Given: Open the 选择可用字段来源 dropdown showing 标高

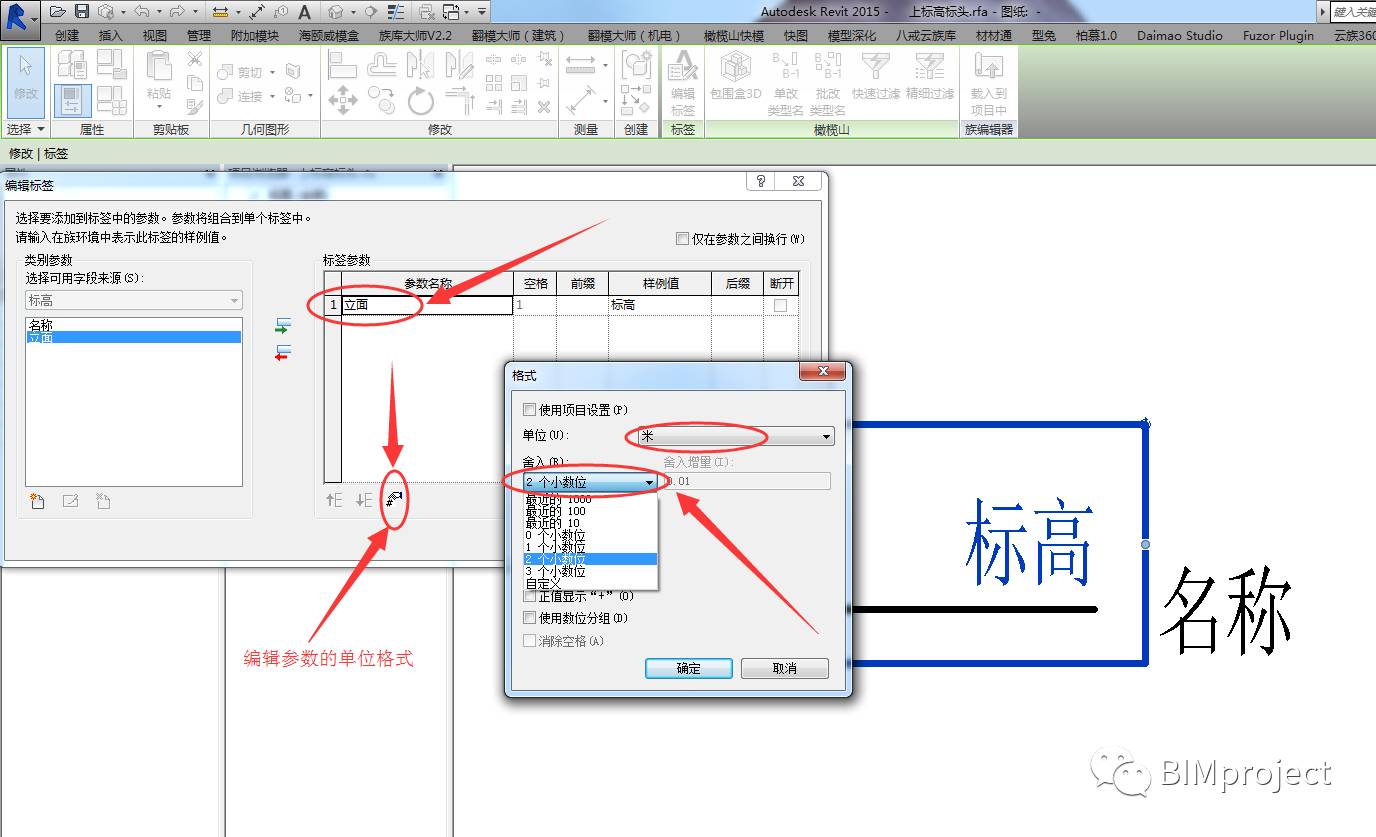Looking at the screenshot, I should [x=134, y=300].
